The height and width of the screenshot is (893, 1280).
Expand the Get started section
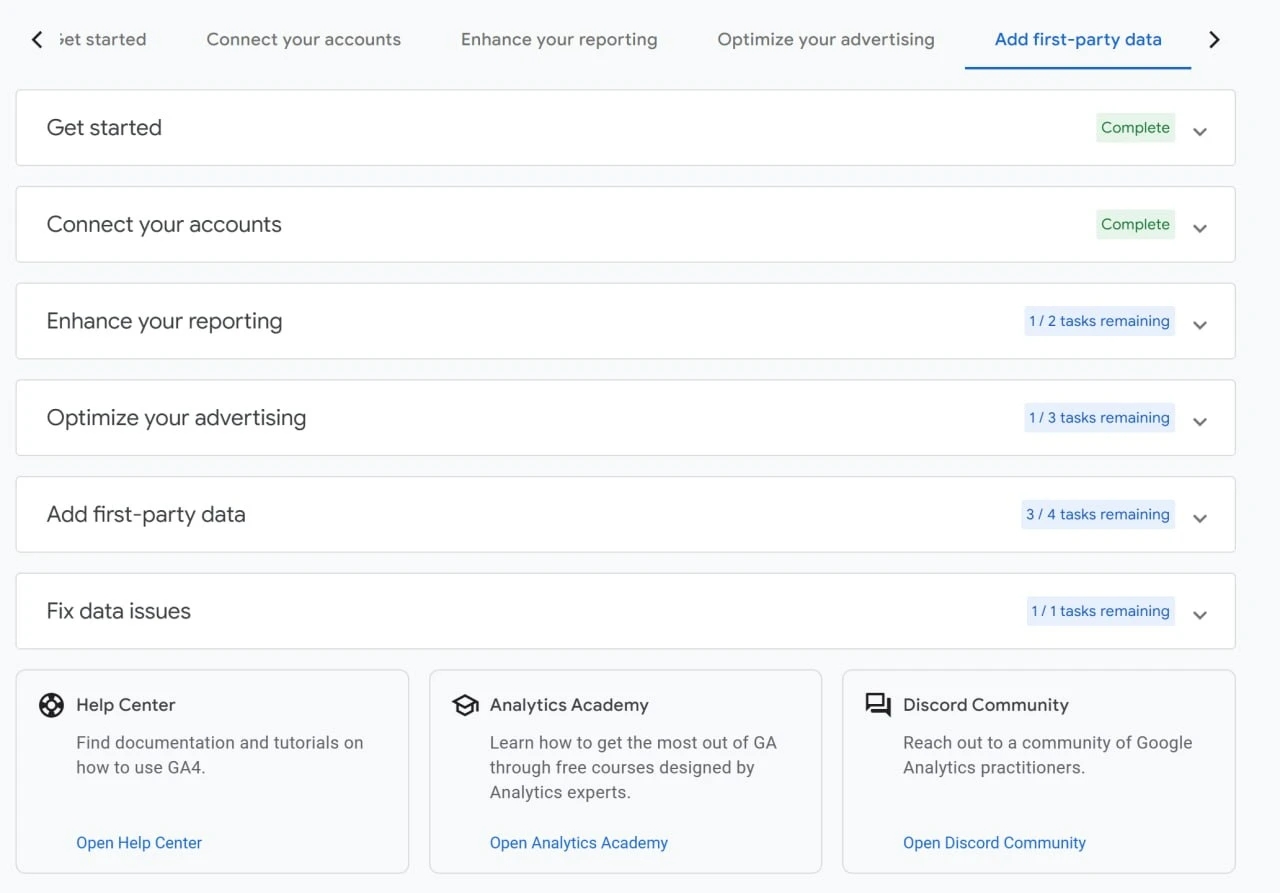(1200, 130)
